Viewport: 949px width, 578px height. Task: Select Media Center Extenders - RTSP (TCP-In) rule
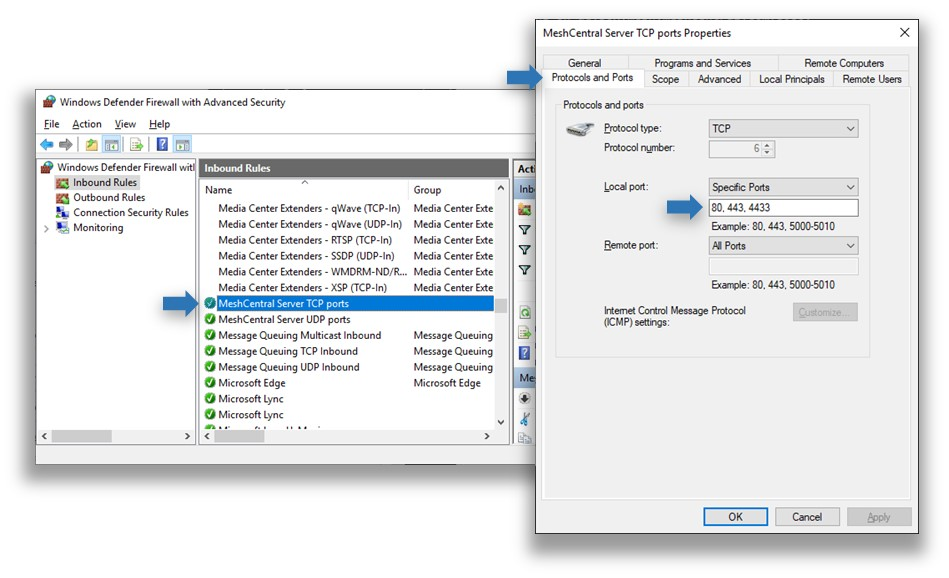tap(348, 240)
